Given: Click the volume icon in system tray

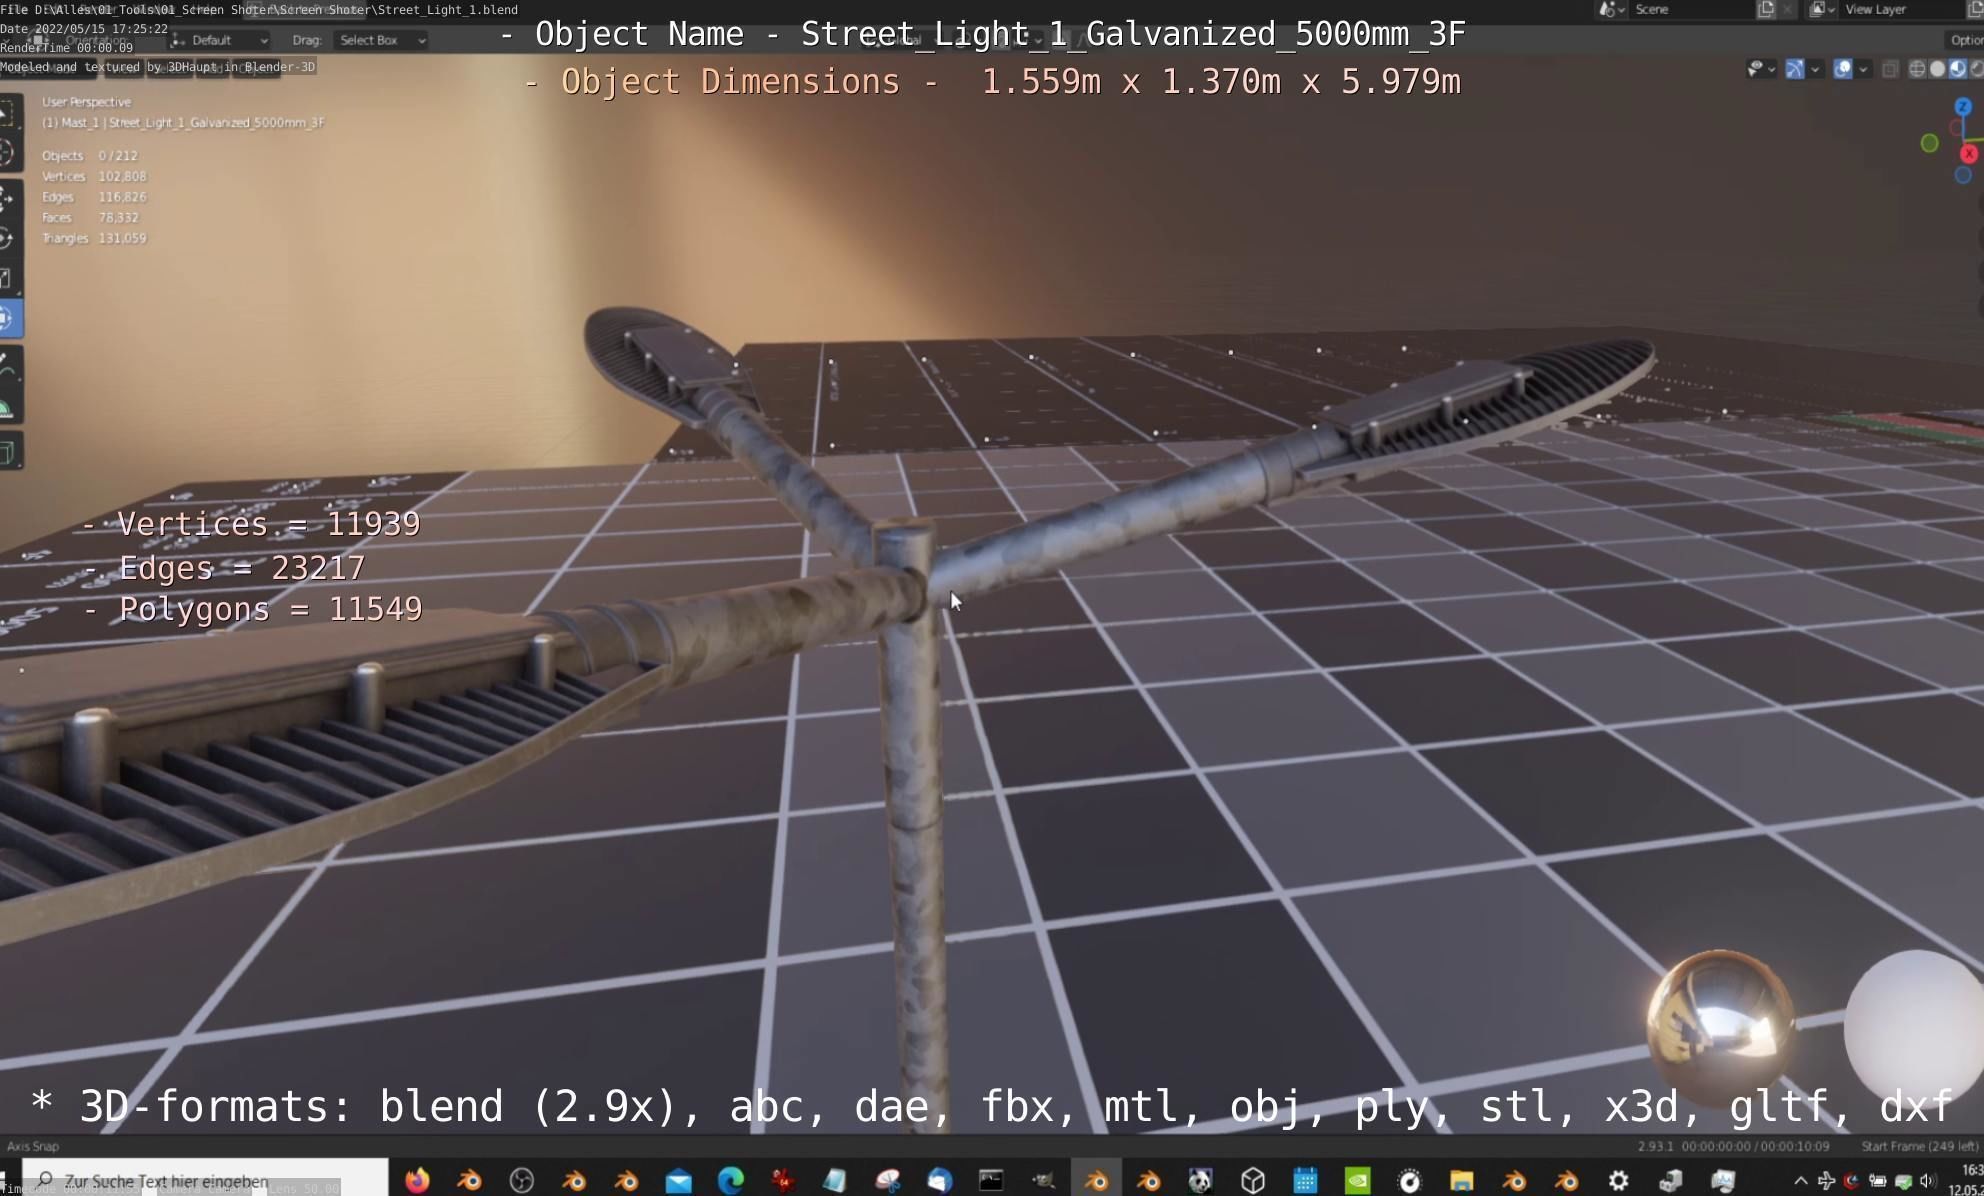Looking at the screenshot, I should point(1927,1181).
